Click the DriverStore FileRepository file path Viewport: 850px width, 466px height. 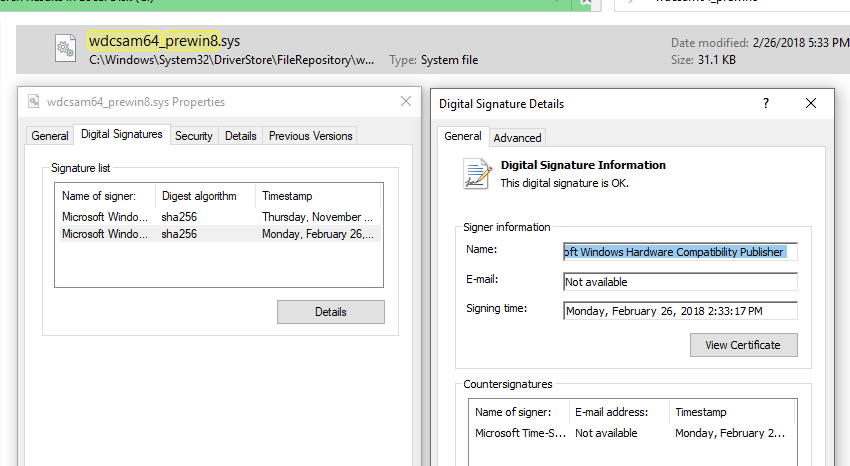(231, 60)
